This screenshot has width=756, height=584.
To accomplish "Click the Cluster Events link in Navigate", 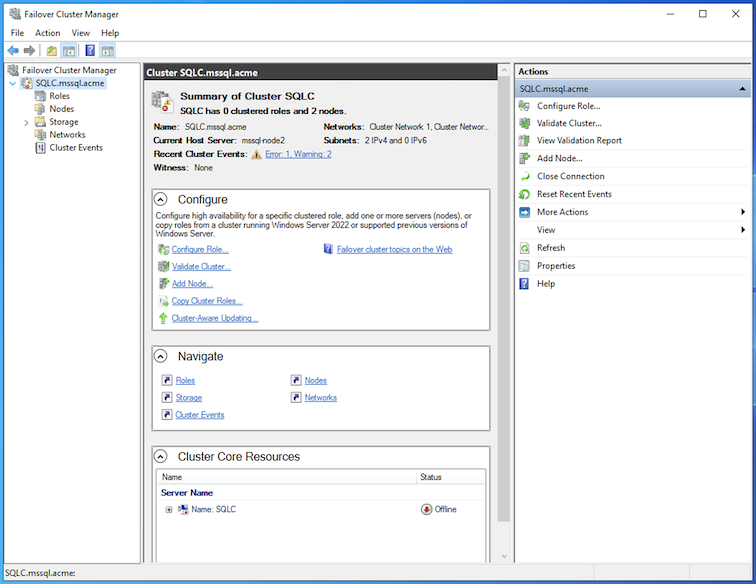I will (x=200, y=415).
